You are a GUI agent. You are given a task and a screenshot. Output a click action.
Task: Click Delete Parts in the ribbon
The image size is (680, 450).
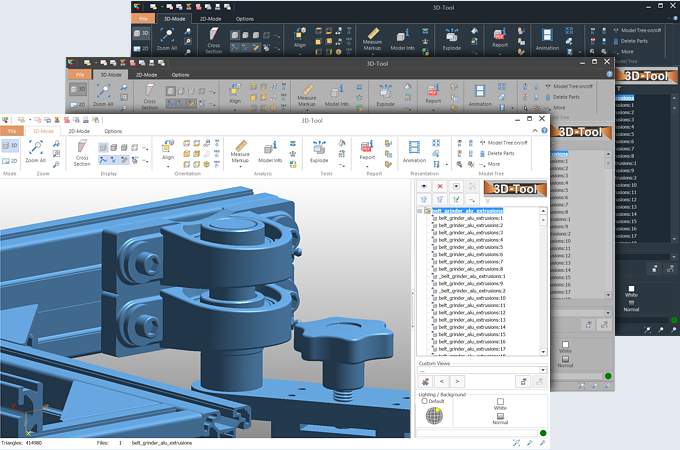500,153
